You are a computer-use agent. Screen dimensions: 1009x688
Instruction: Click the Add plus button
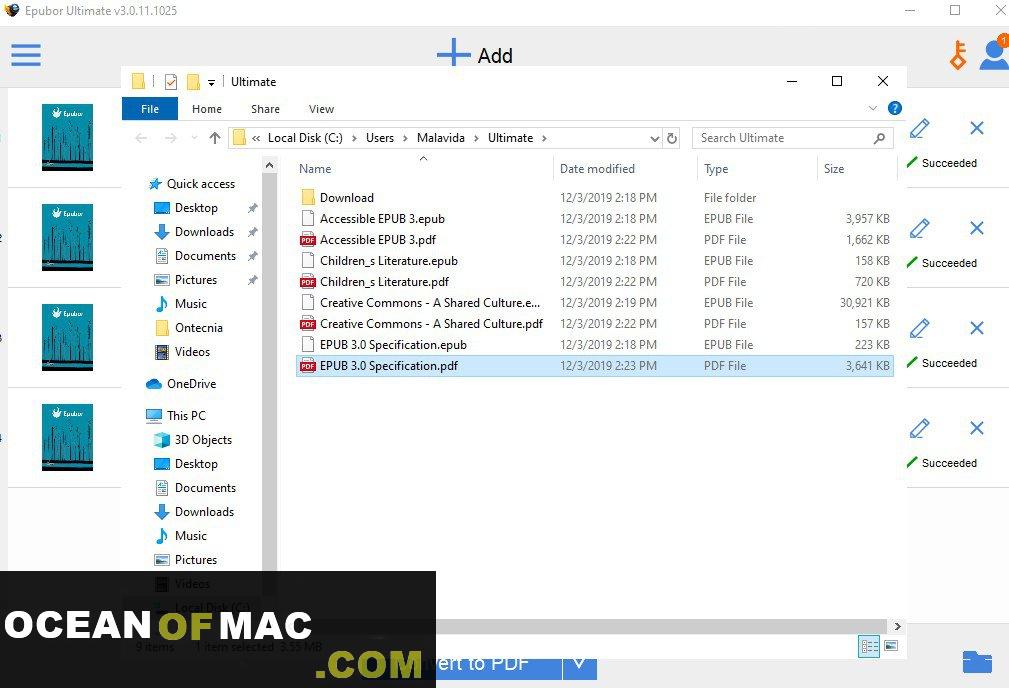(x=474, y=54)
